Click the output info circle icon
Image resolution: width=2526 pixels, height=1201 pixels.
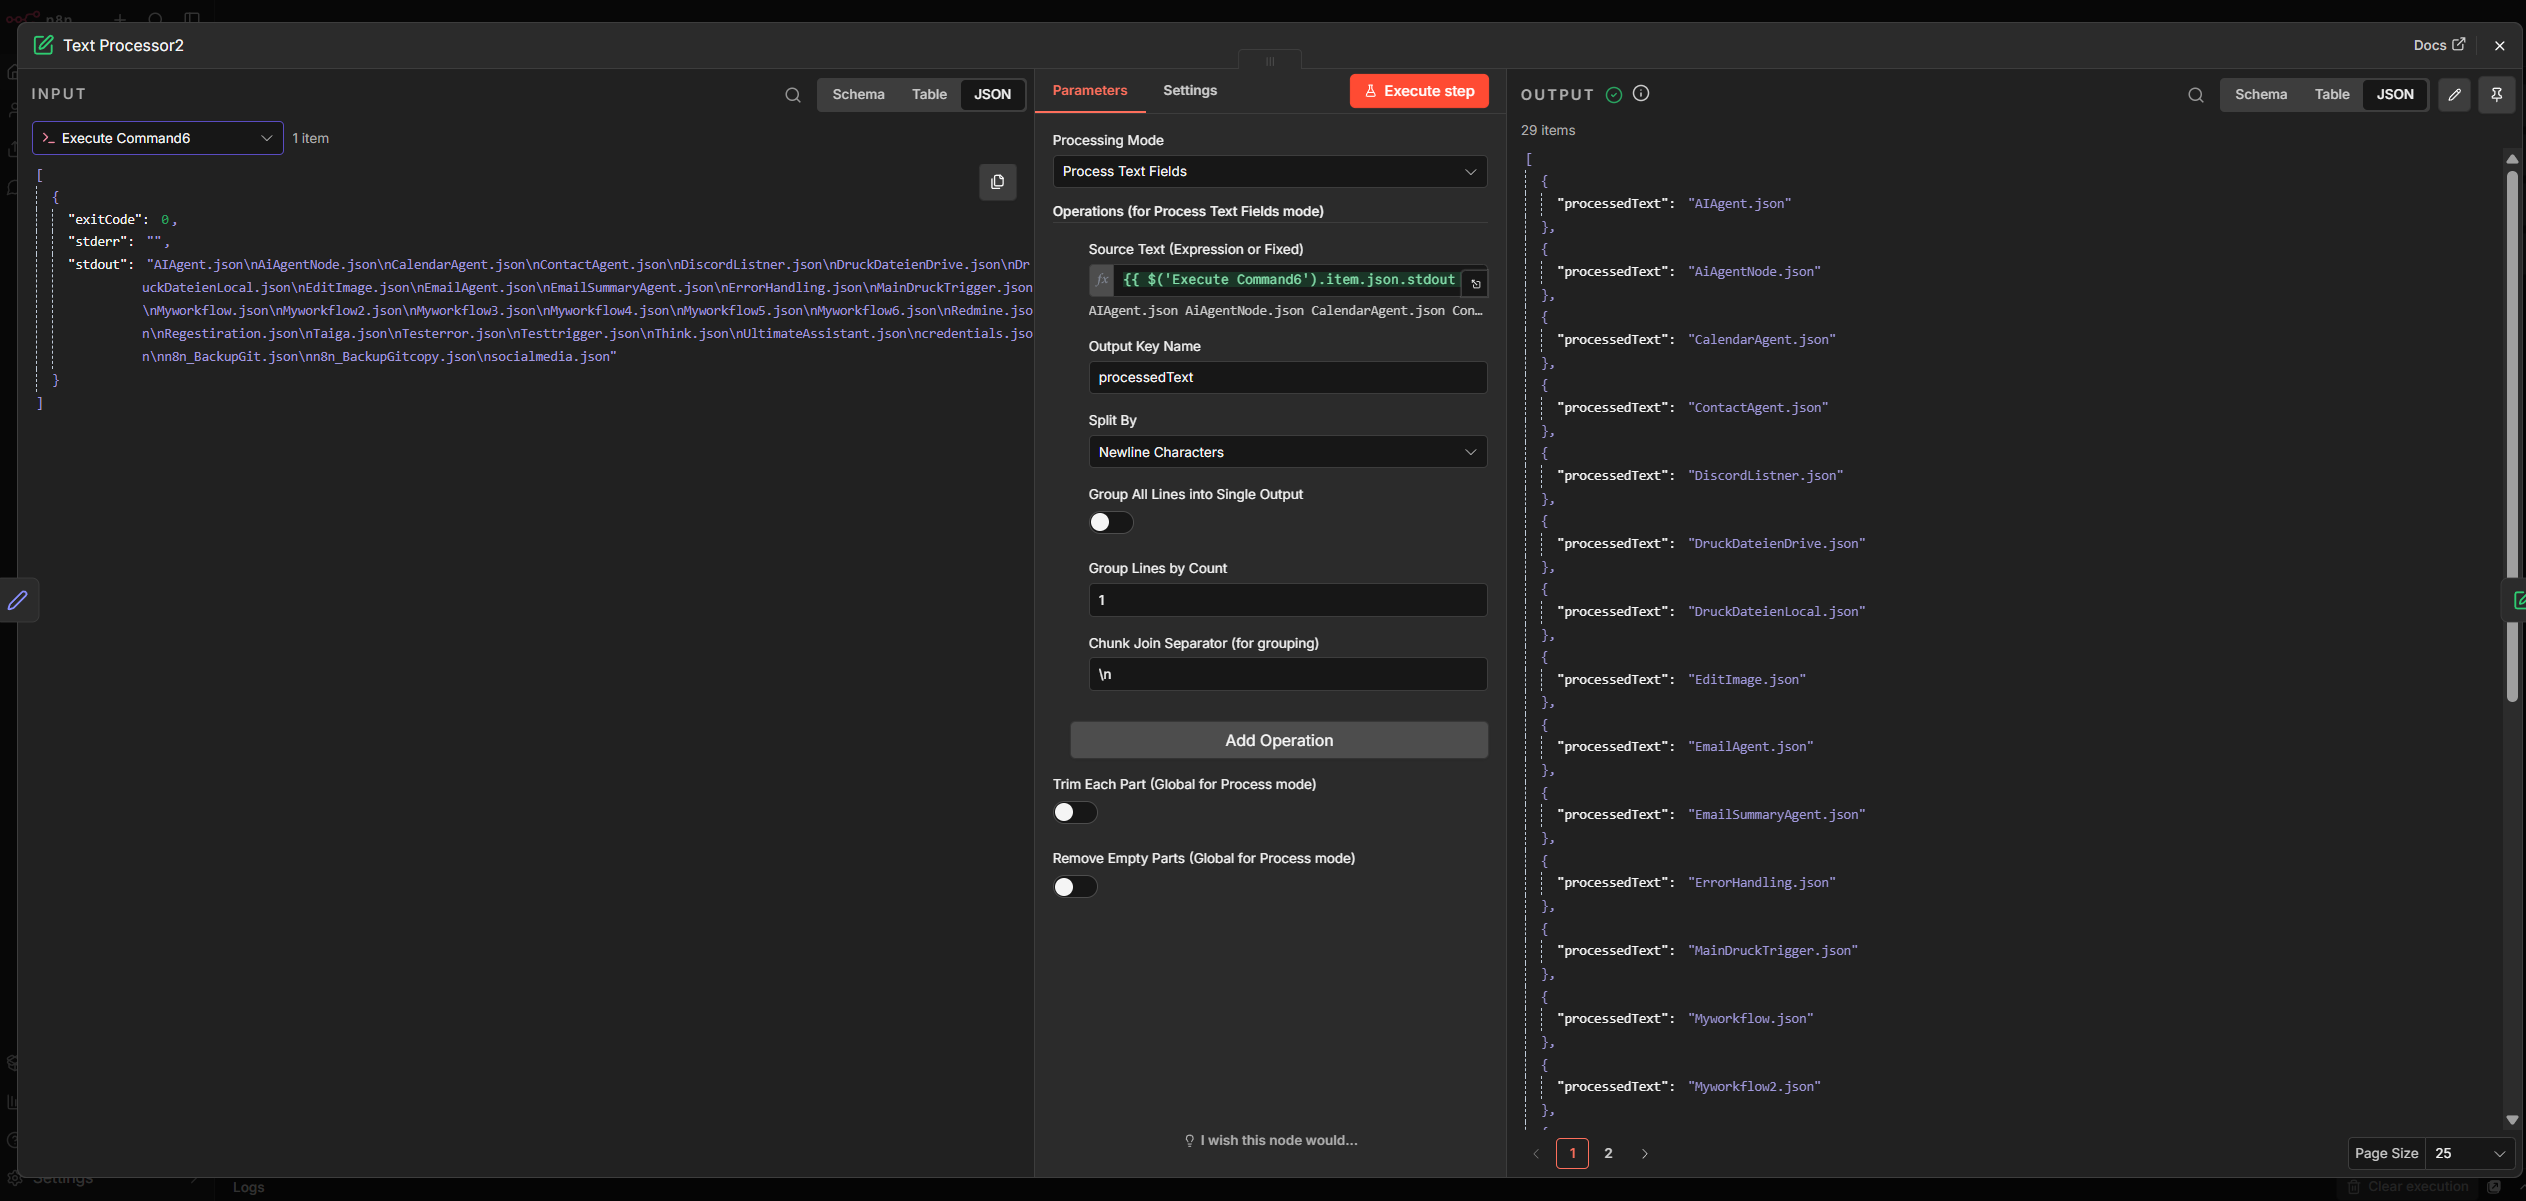point(1641,93)
